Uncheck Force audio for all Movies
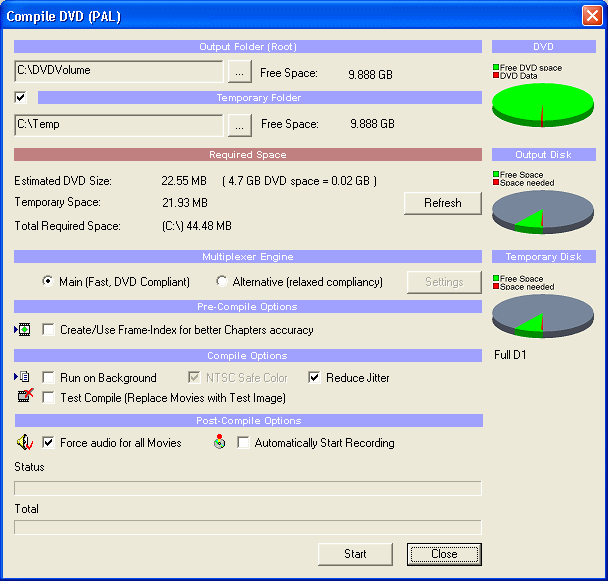Screen dimensions: 608x581 coord(48,443)
